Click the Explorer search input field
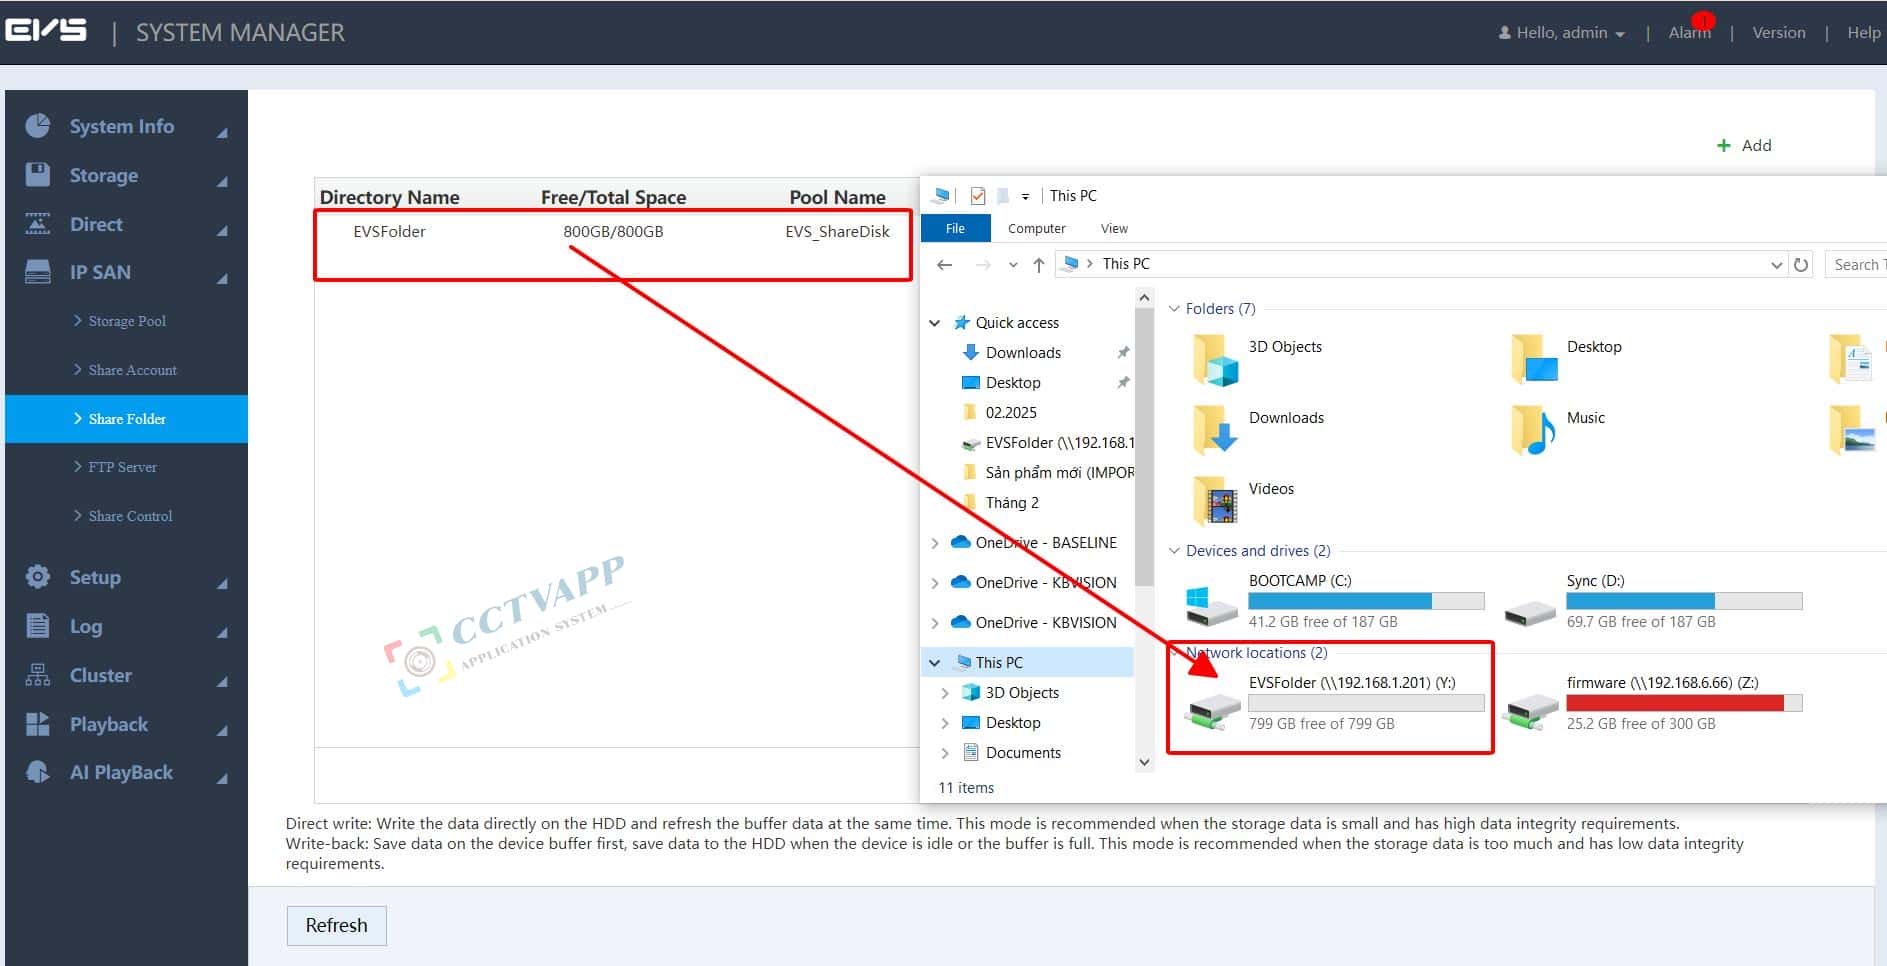 [1857, 265]
